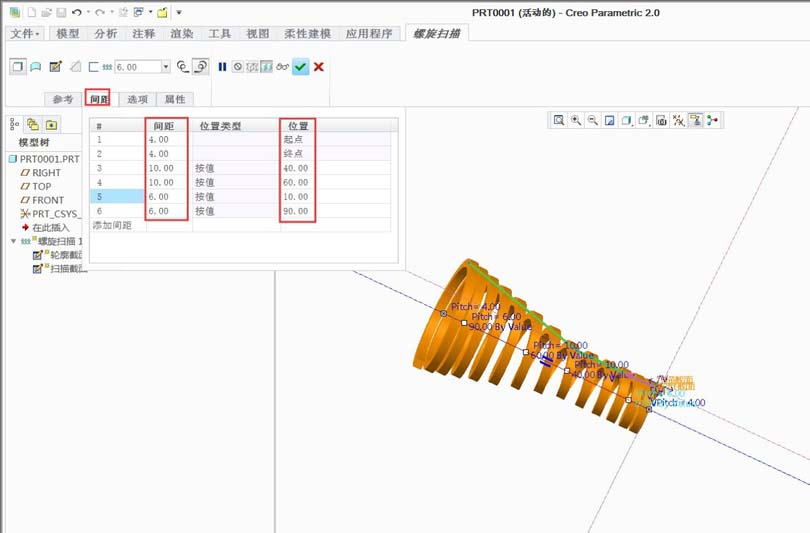Click the zoom out magnifier icon
Screen dimensions: 810x533
pos(593,120)
